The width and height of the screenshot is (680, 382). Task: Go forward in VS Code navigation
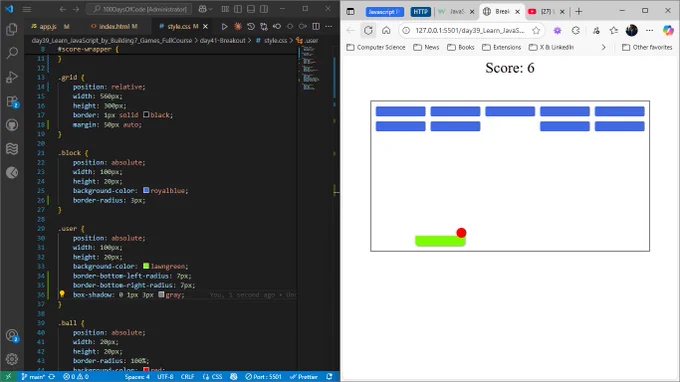76,9
